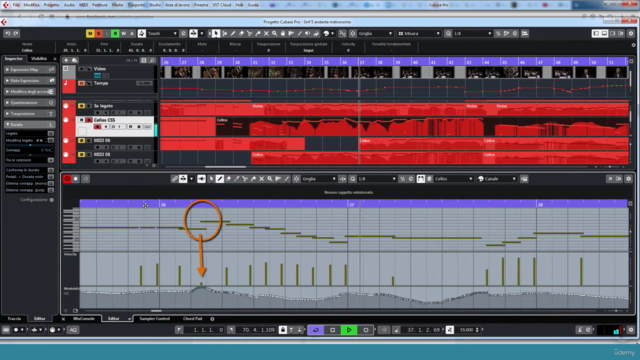The width and height of the screenshot is (640, 360).
Task: Click the Add Track plus icon in track list
Action: 66,60
